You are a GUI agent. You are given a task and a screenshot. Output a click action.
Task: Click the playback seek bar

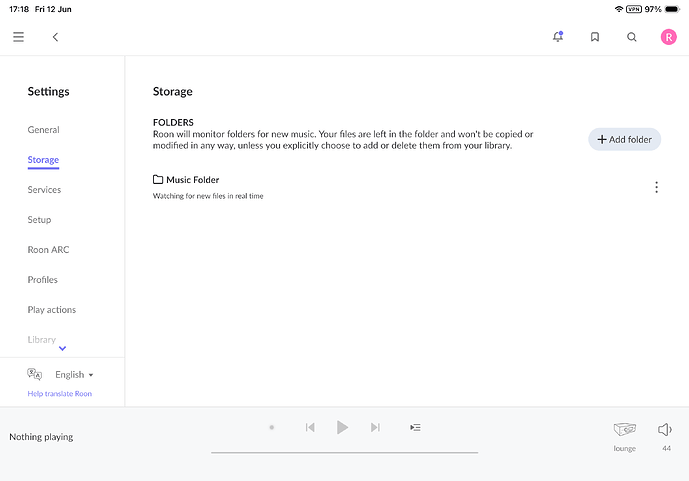point(344,452)
